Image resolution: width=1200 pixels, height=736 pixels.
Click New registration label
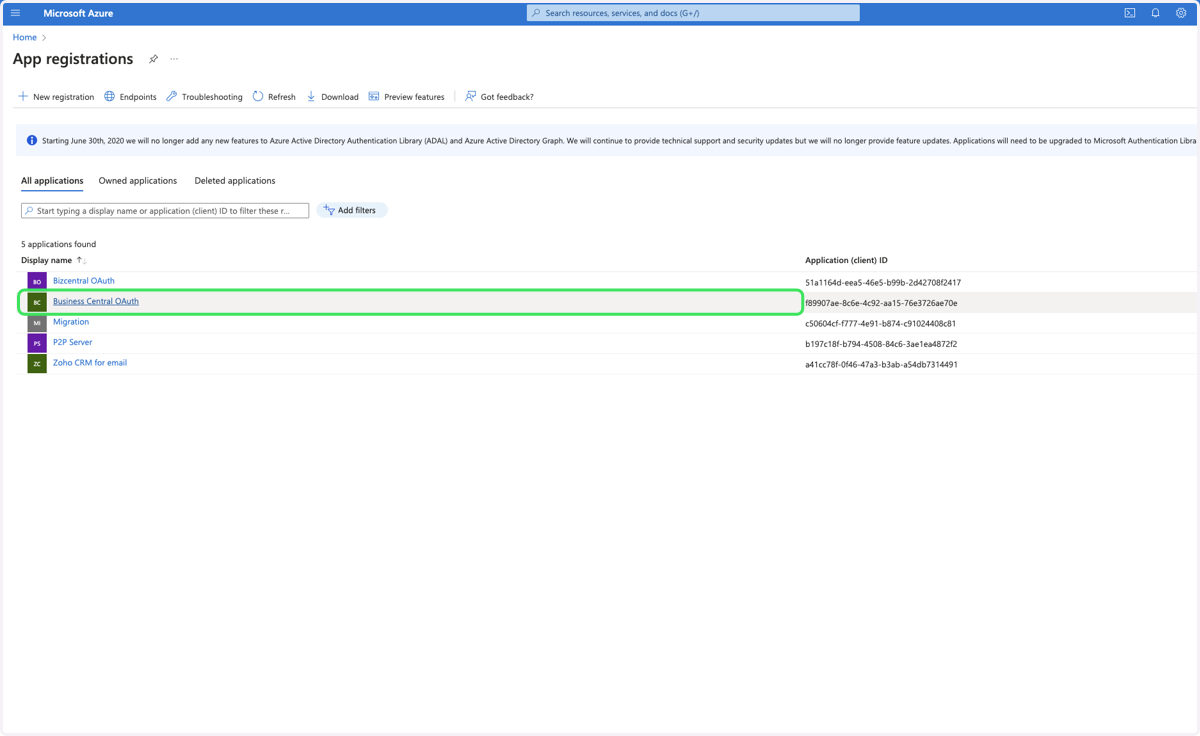64,97
